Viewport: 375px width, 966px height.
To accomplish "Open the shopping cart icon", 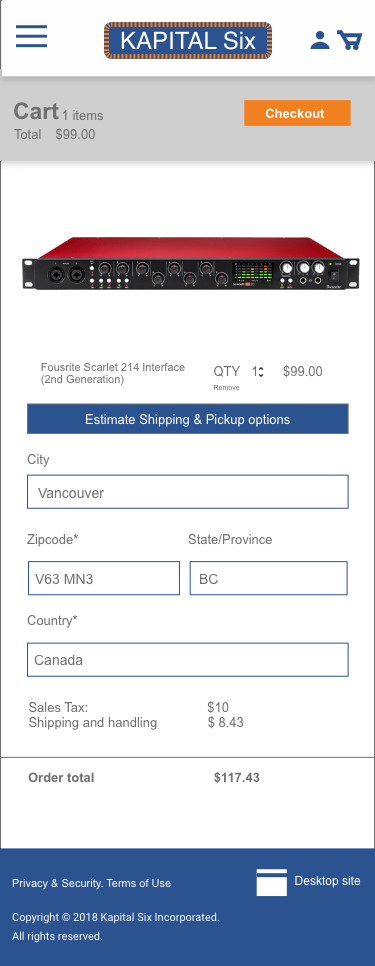I will (x=349, y=40).
